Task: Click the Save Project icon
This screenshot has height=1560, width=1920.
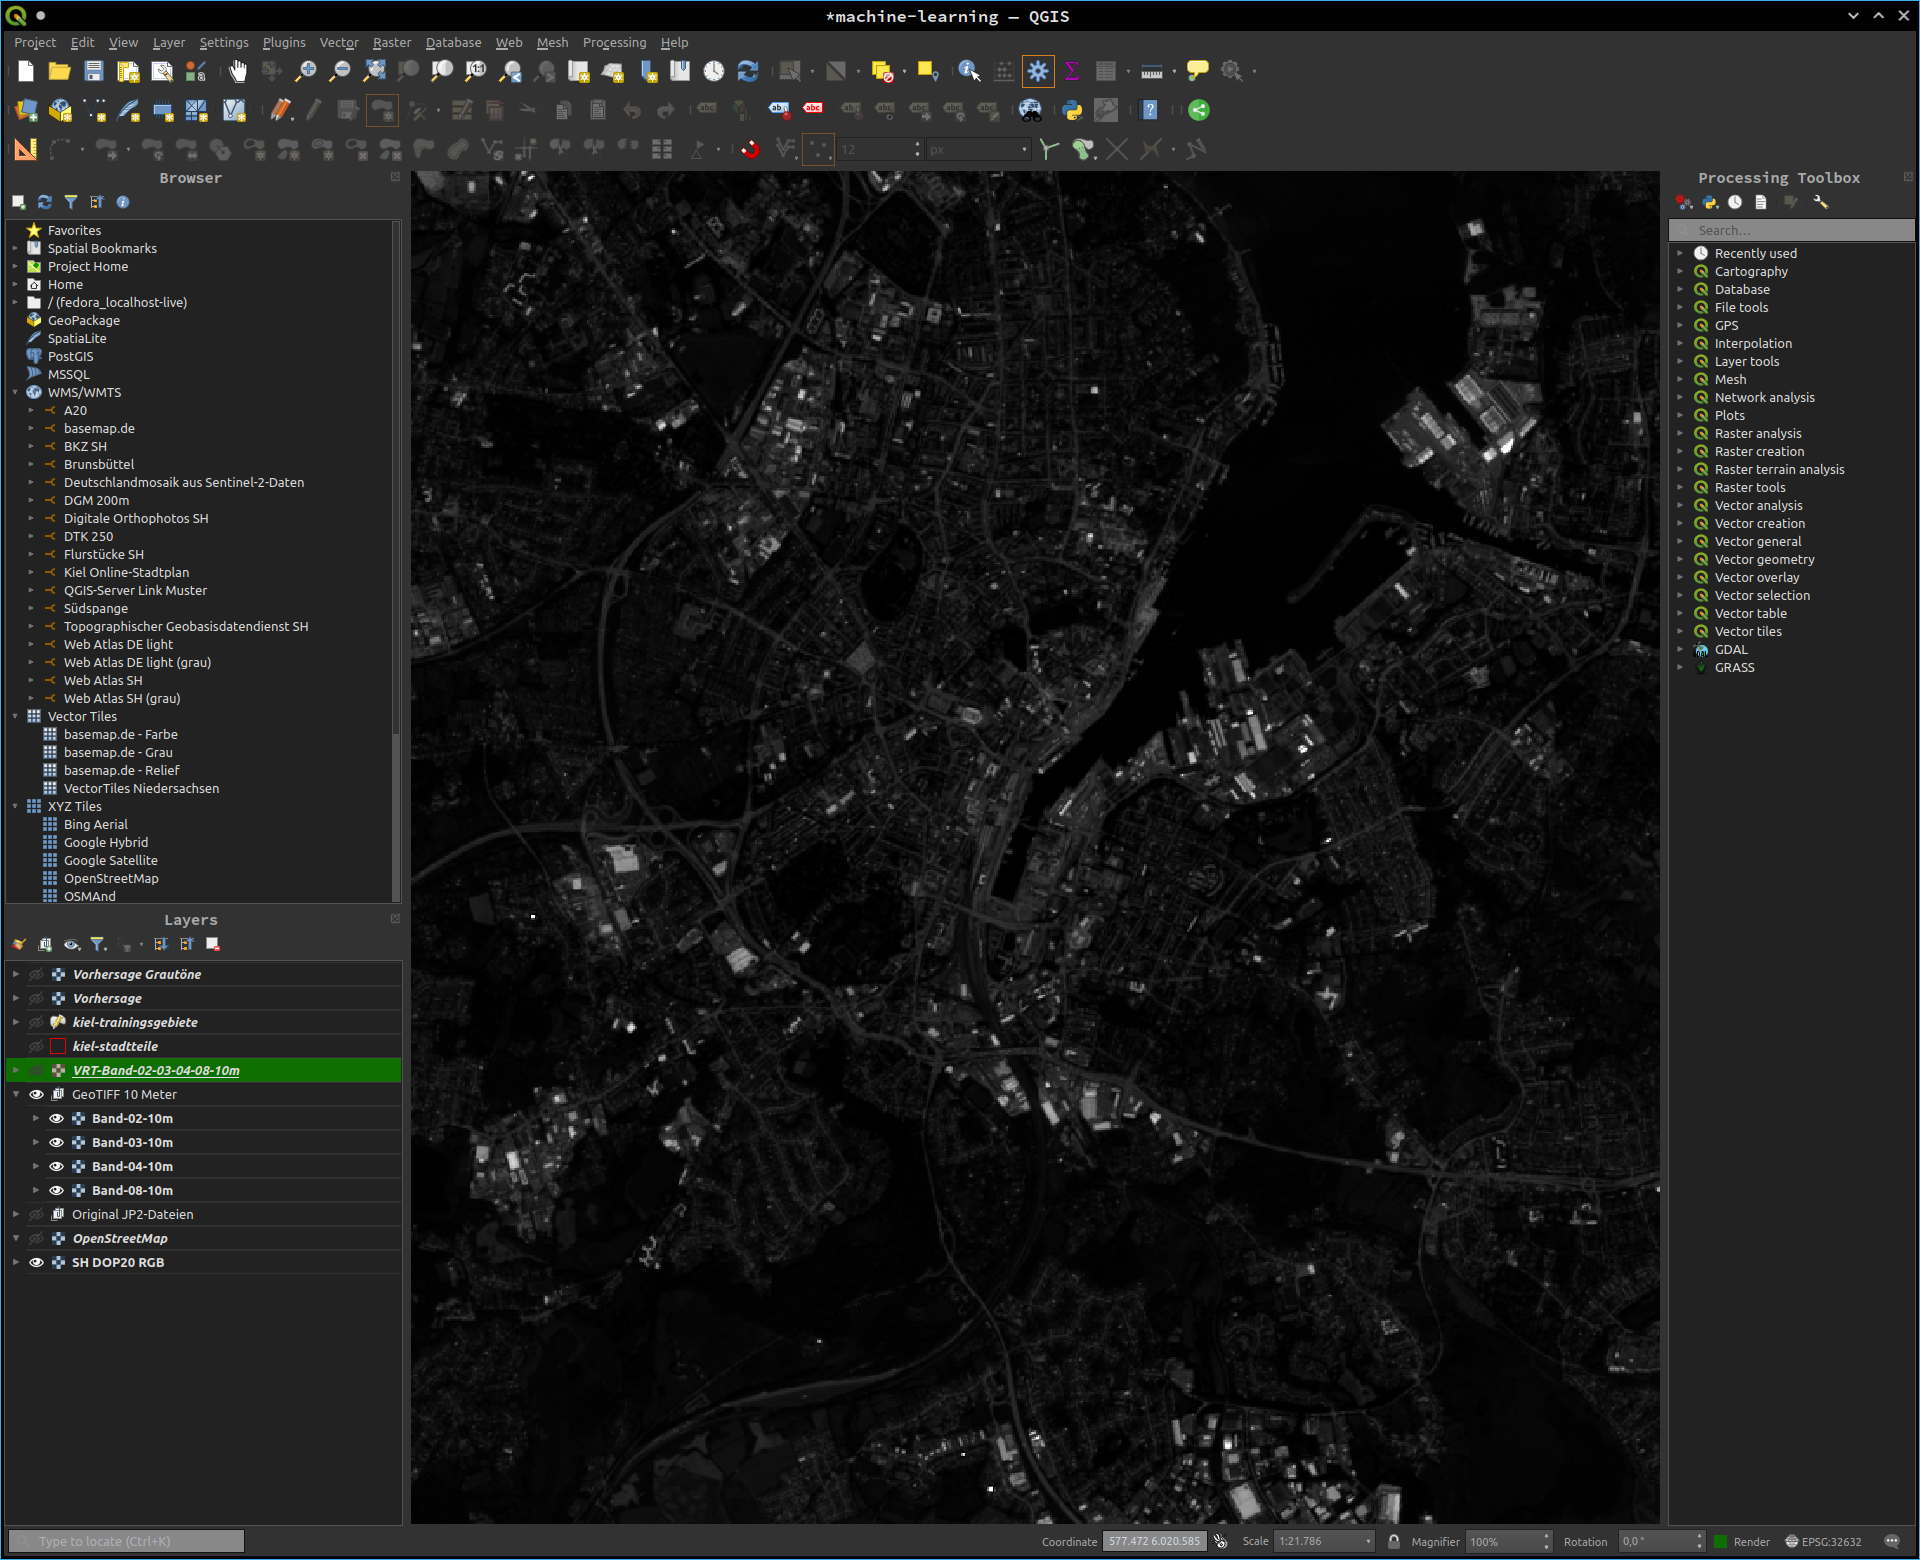Action: 93,71
